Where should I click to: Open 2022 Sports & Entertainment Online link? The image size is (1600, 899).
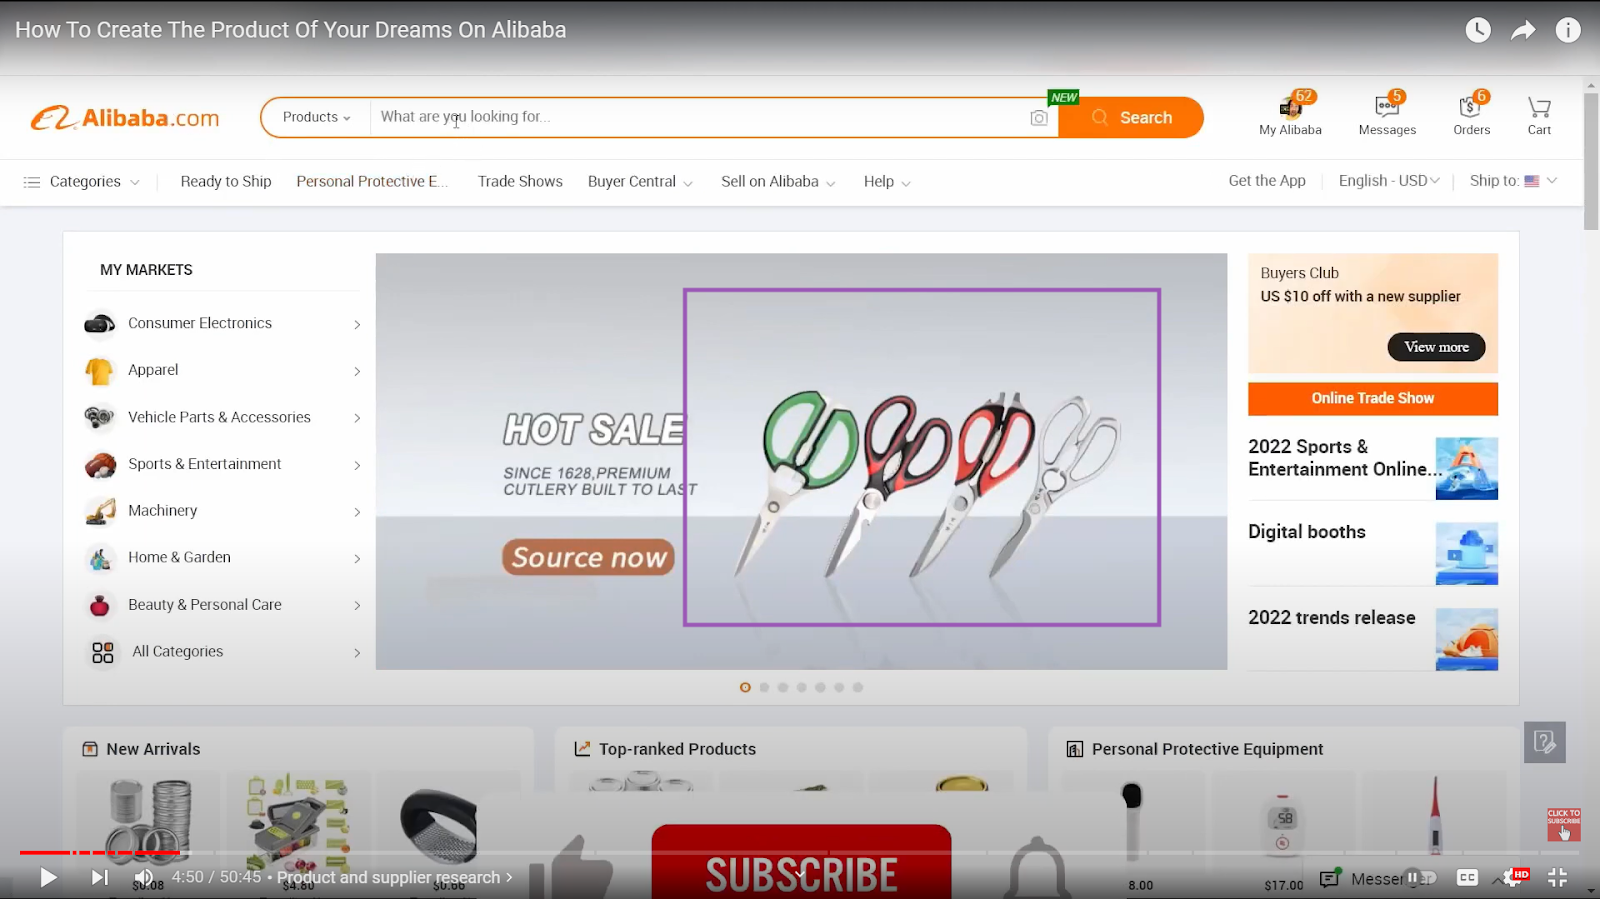[x=1345, y=458]
